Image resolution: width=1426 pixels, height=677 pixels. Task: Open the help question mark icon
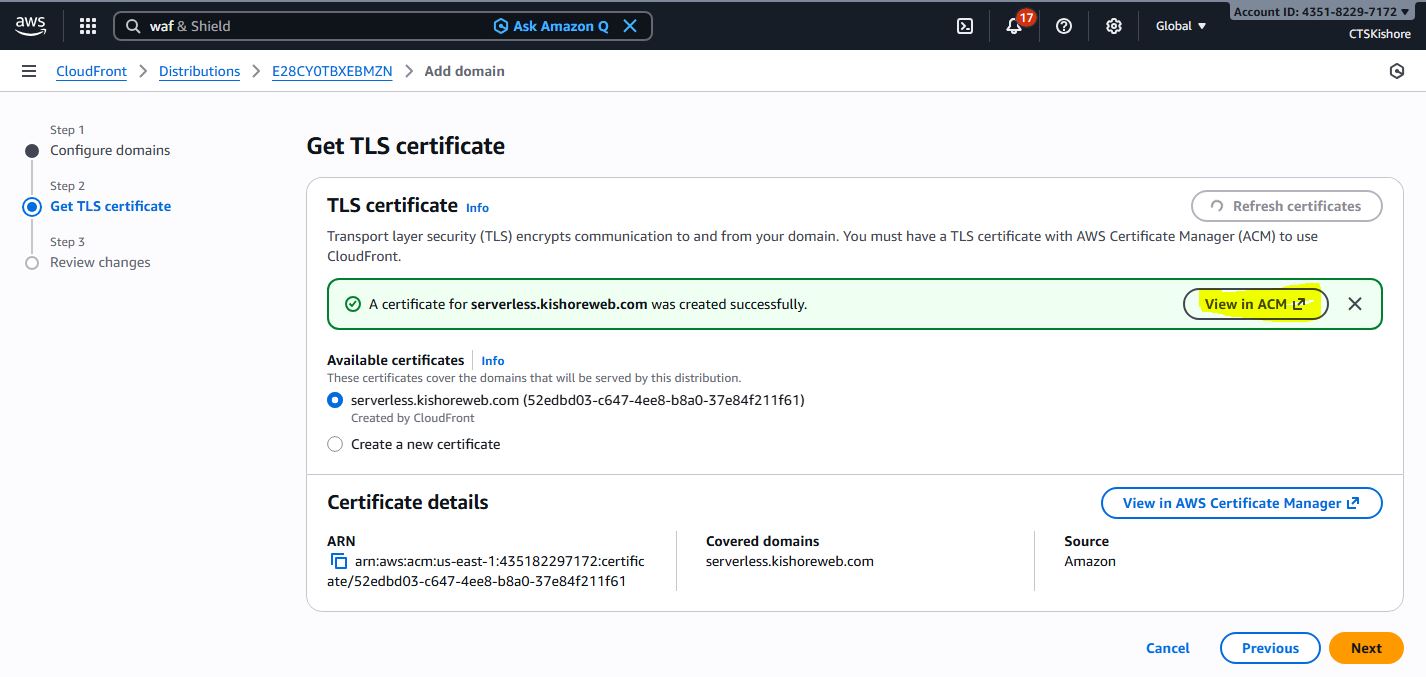1064,26
